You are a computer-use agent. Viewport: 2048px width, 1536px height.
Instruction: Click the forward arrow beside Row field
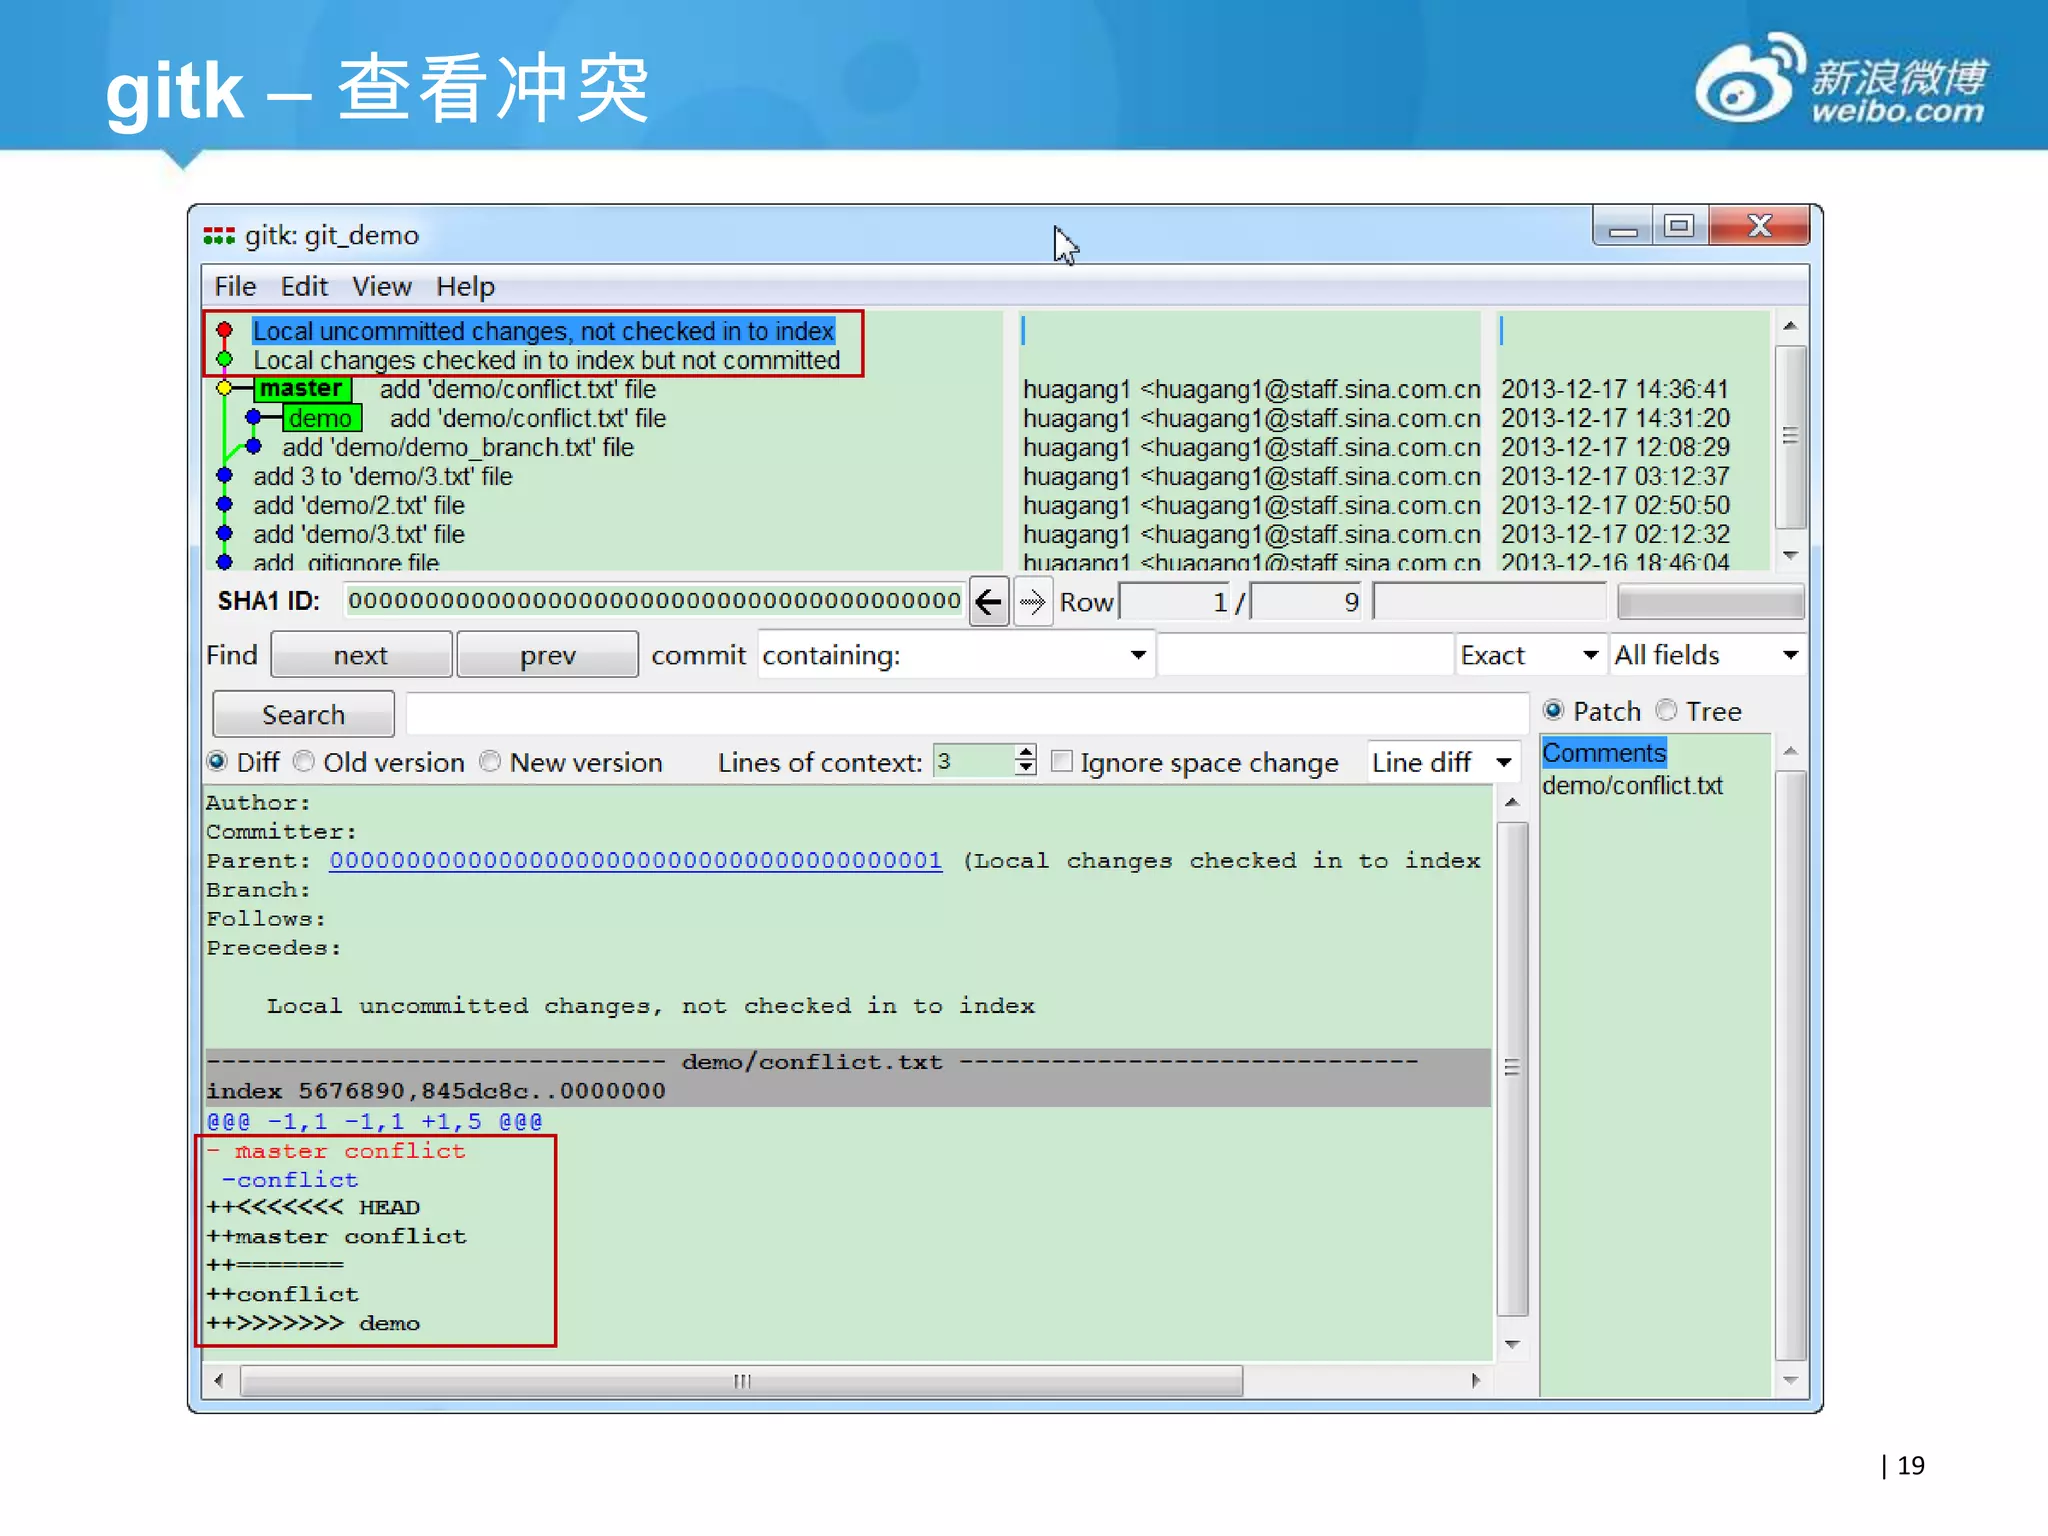point(1032,602)
